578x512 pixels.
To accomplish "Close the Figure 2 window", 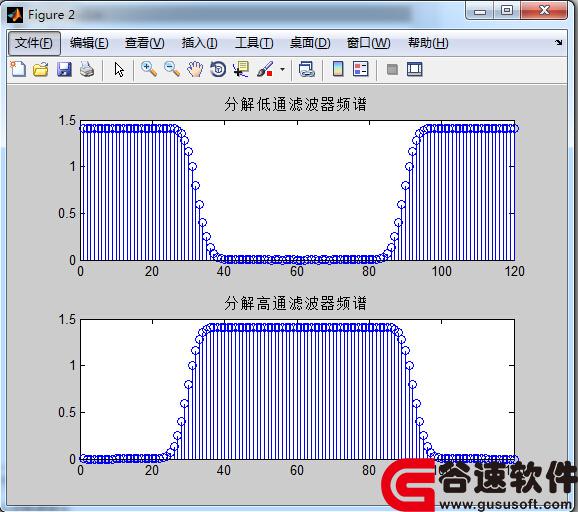I will [x=544, y=10].
